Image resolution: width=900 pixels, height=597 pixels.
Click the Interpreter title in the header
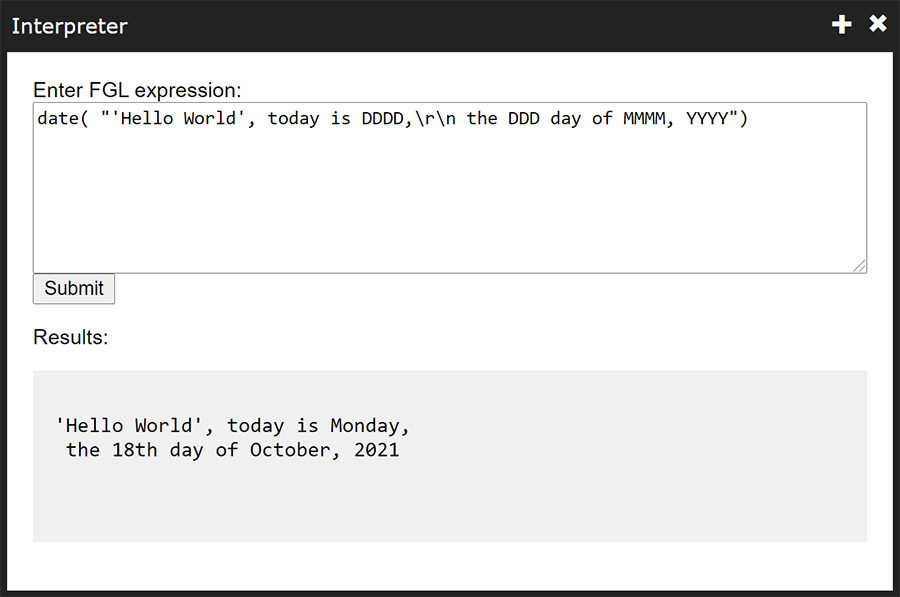click(x=69, y=26)
